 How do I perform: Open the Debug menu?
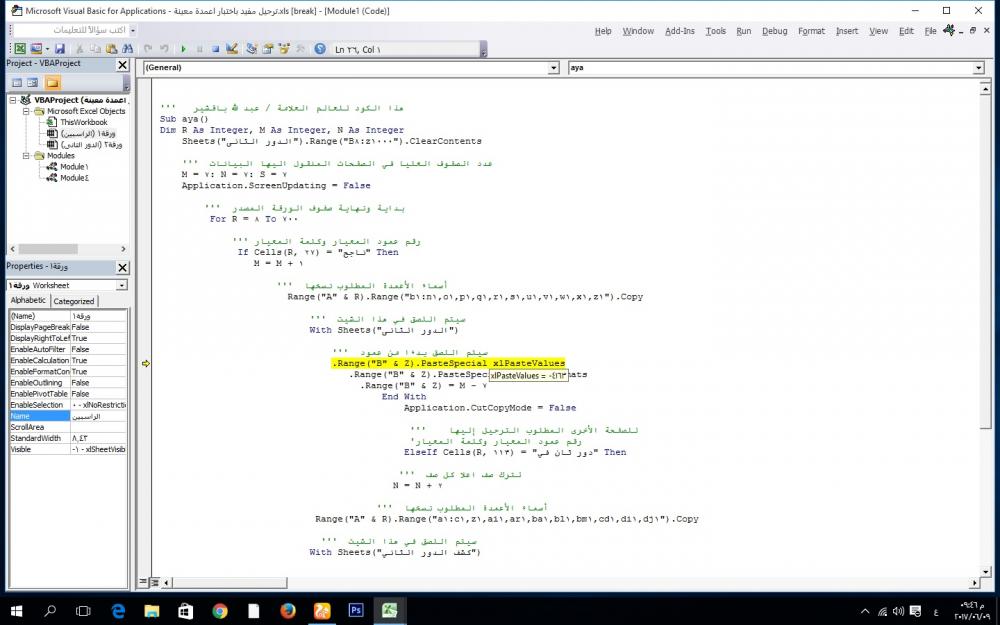point(775,31)
